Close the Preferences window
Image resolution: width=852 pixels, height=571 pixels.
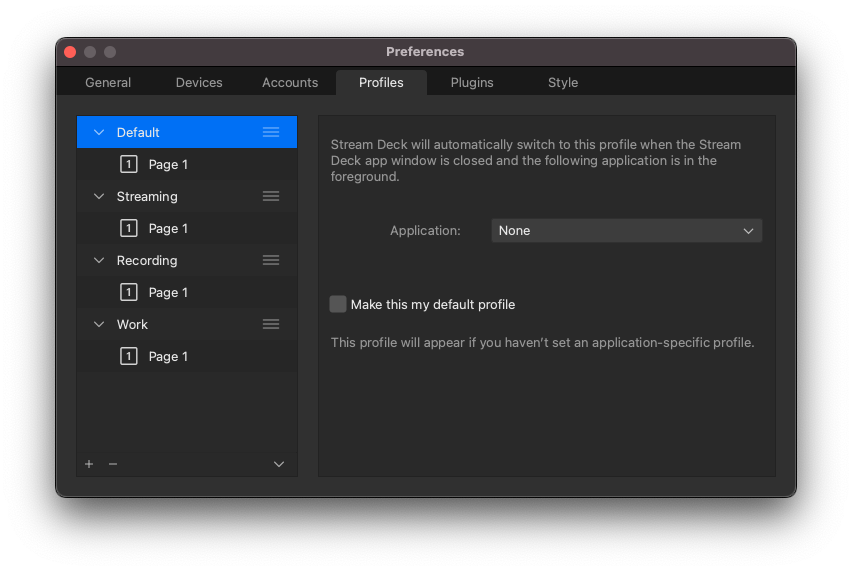(70, 52)
